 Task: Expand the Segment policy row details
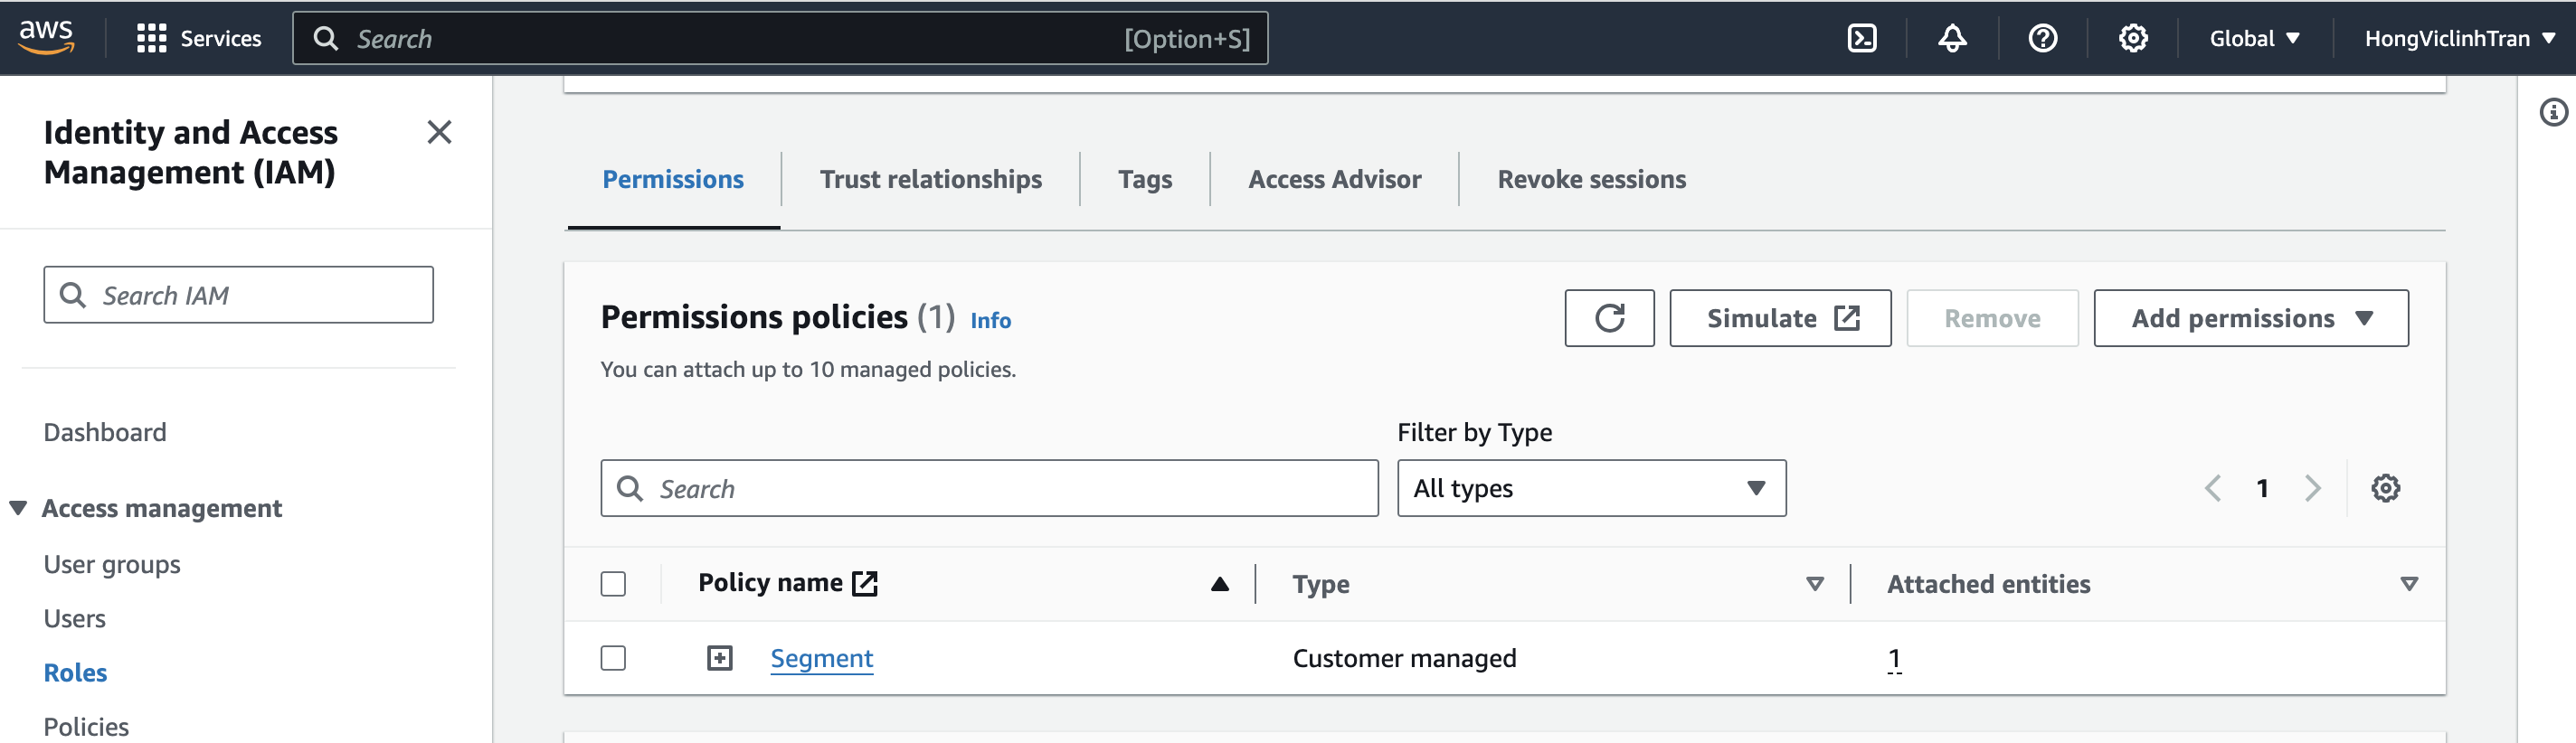[720, 658]
